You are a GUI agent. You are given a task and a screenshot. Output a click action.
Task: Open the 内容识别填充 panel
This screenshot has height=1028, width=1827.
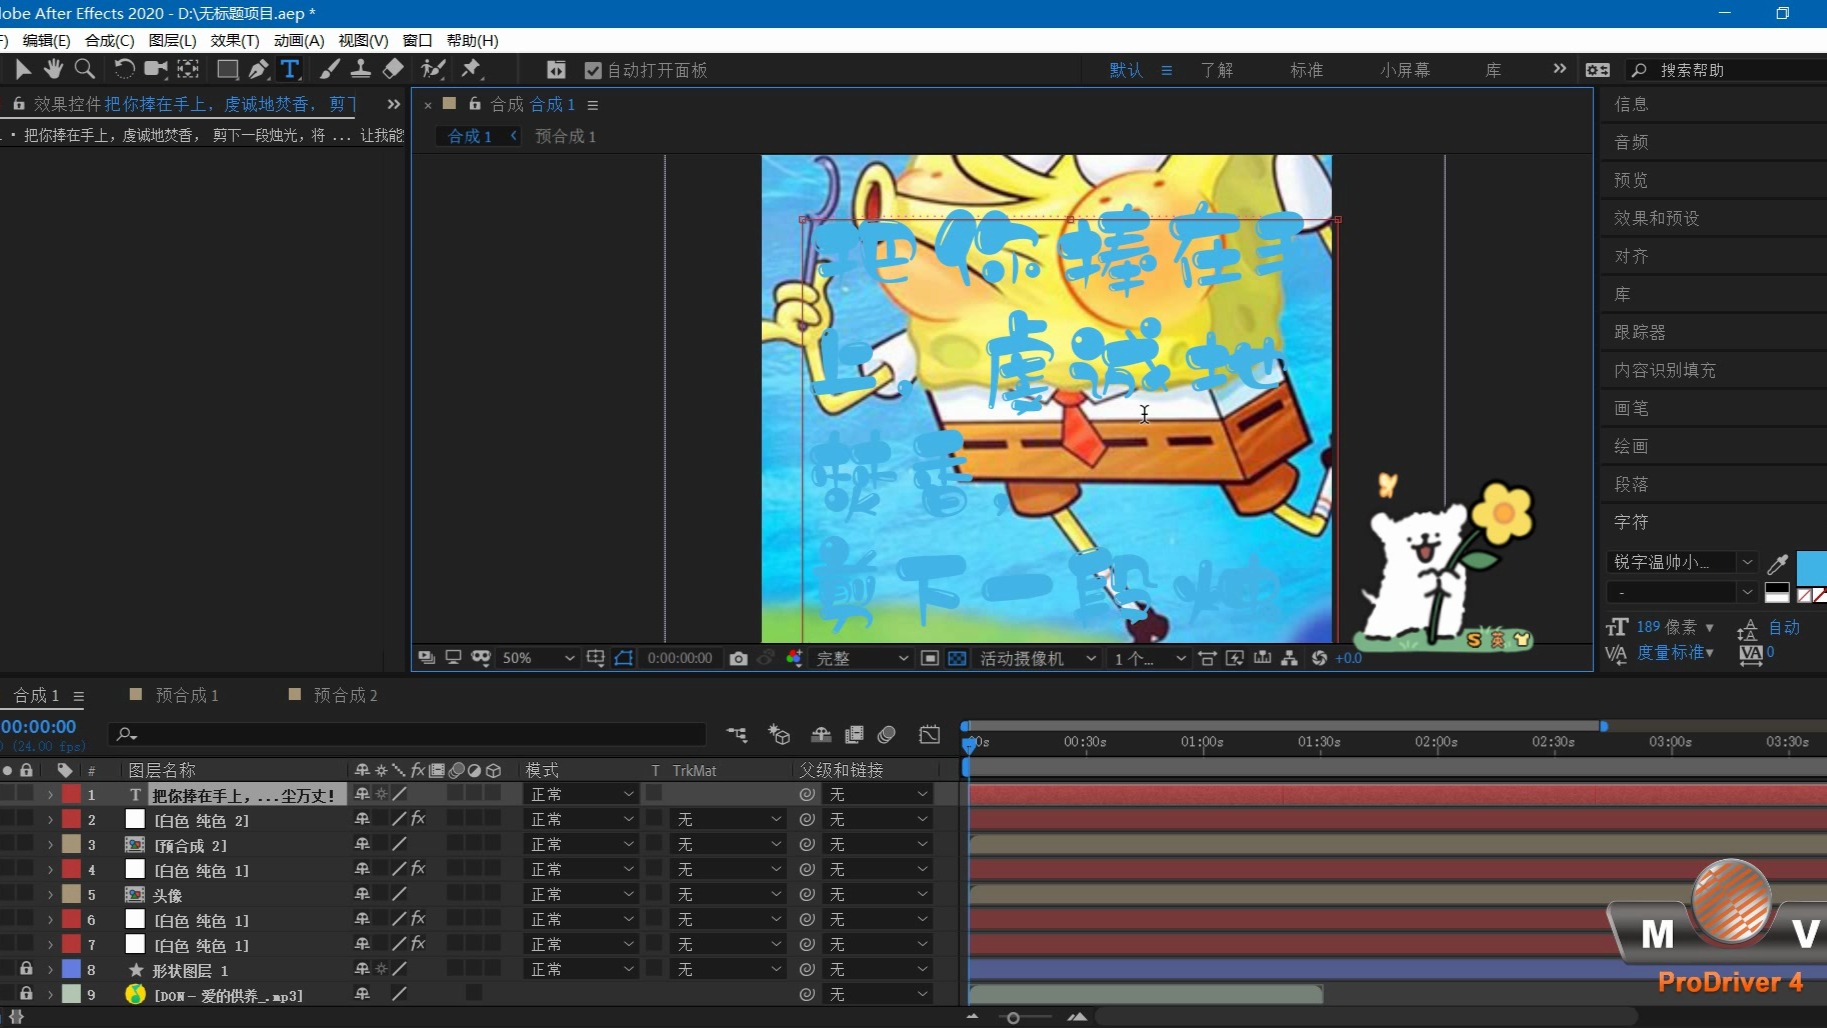(1664, 370)
